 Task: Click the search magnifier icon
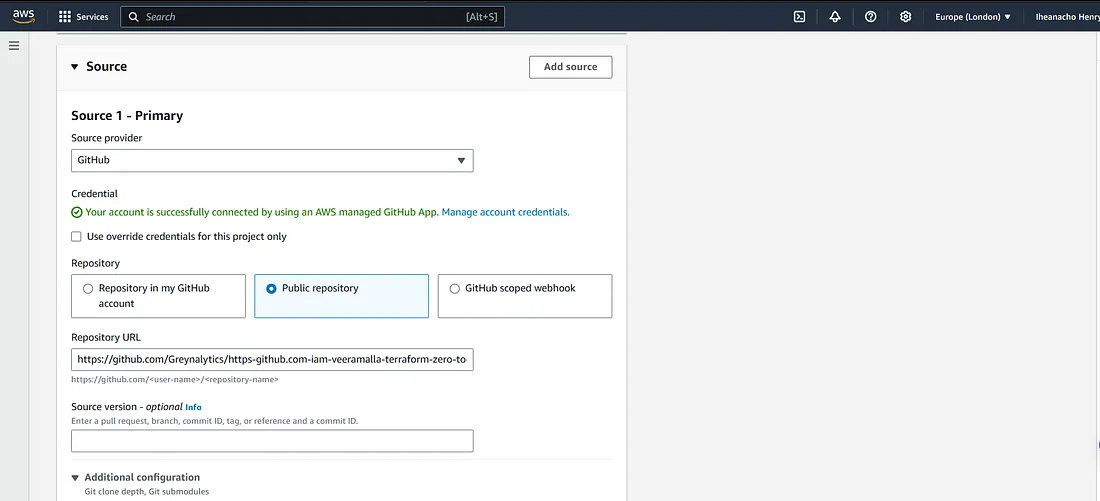tap(133, 17)
